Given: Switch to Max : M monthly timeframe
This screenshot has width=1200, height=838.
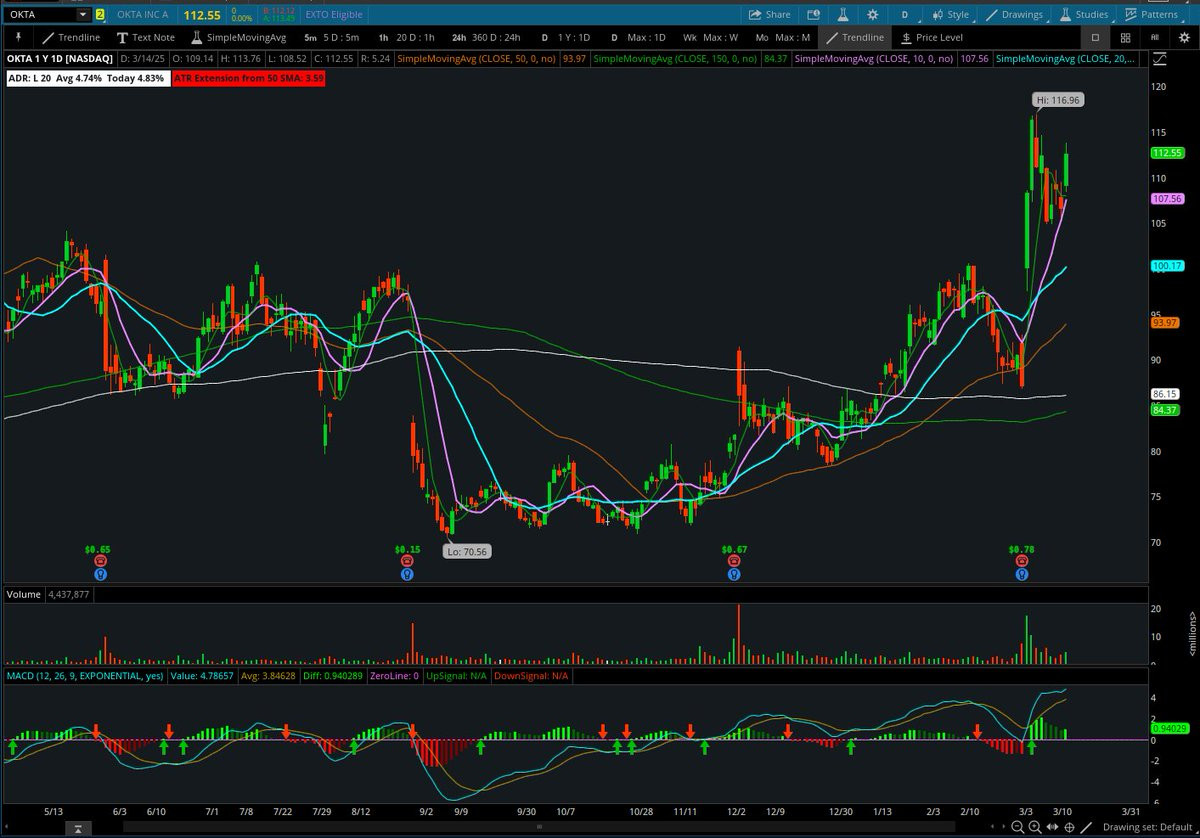Looking at the screenshot, I should tap(782, 38).
